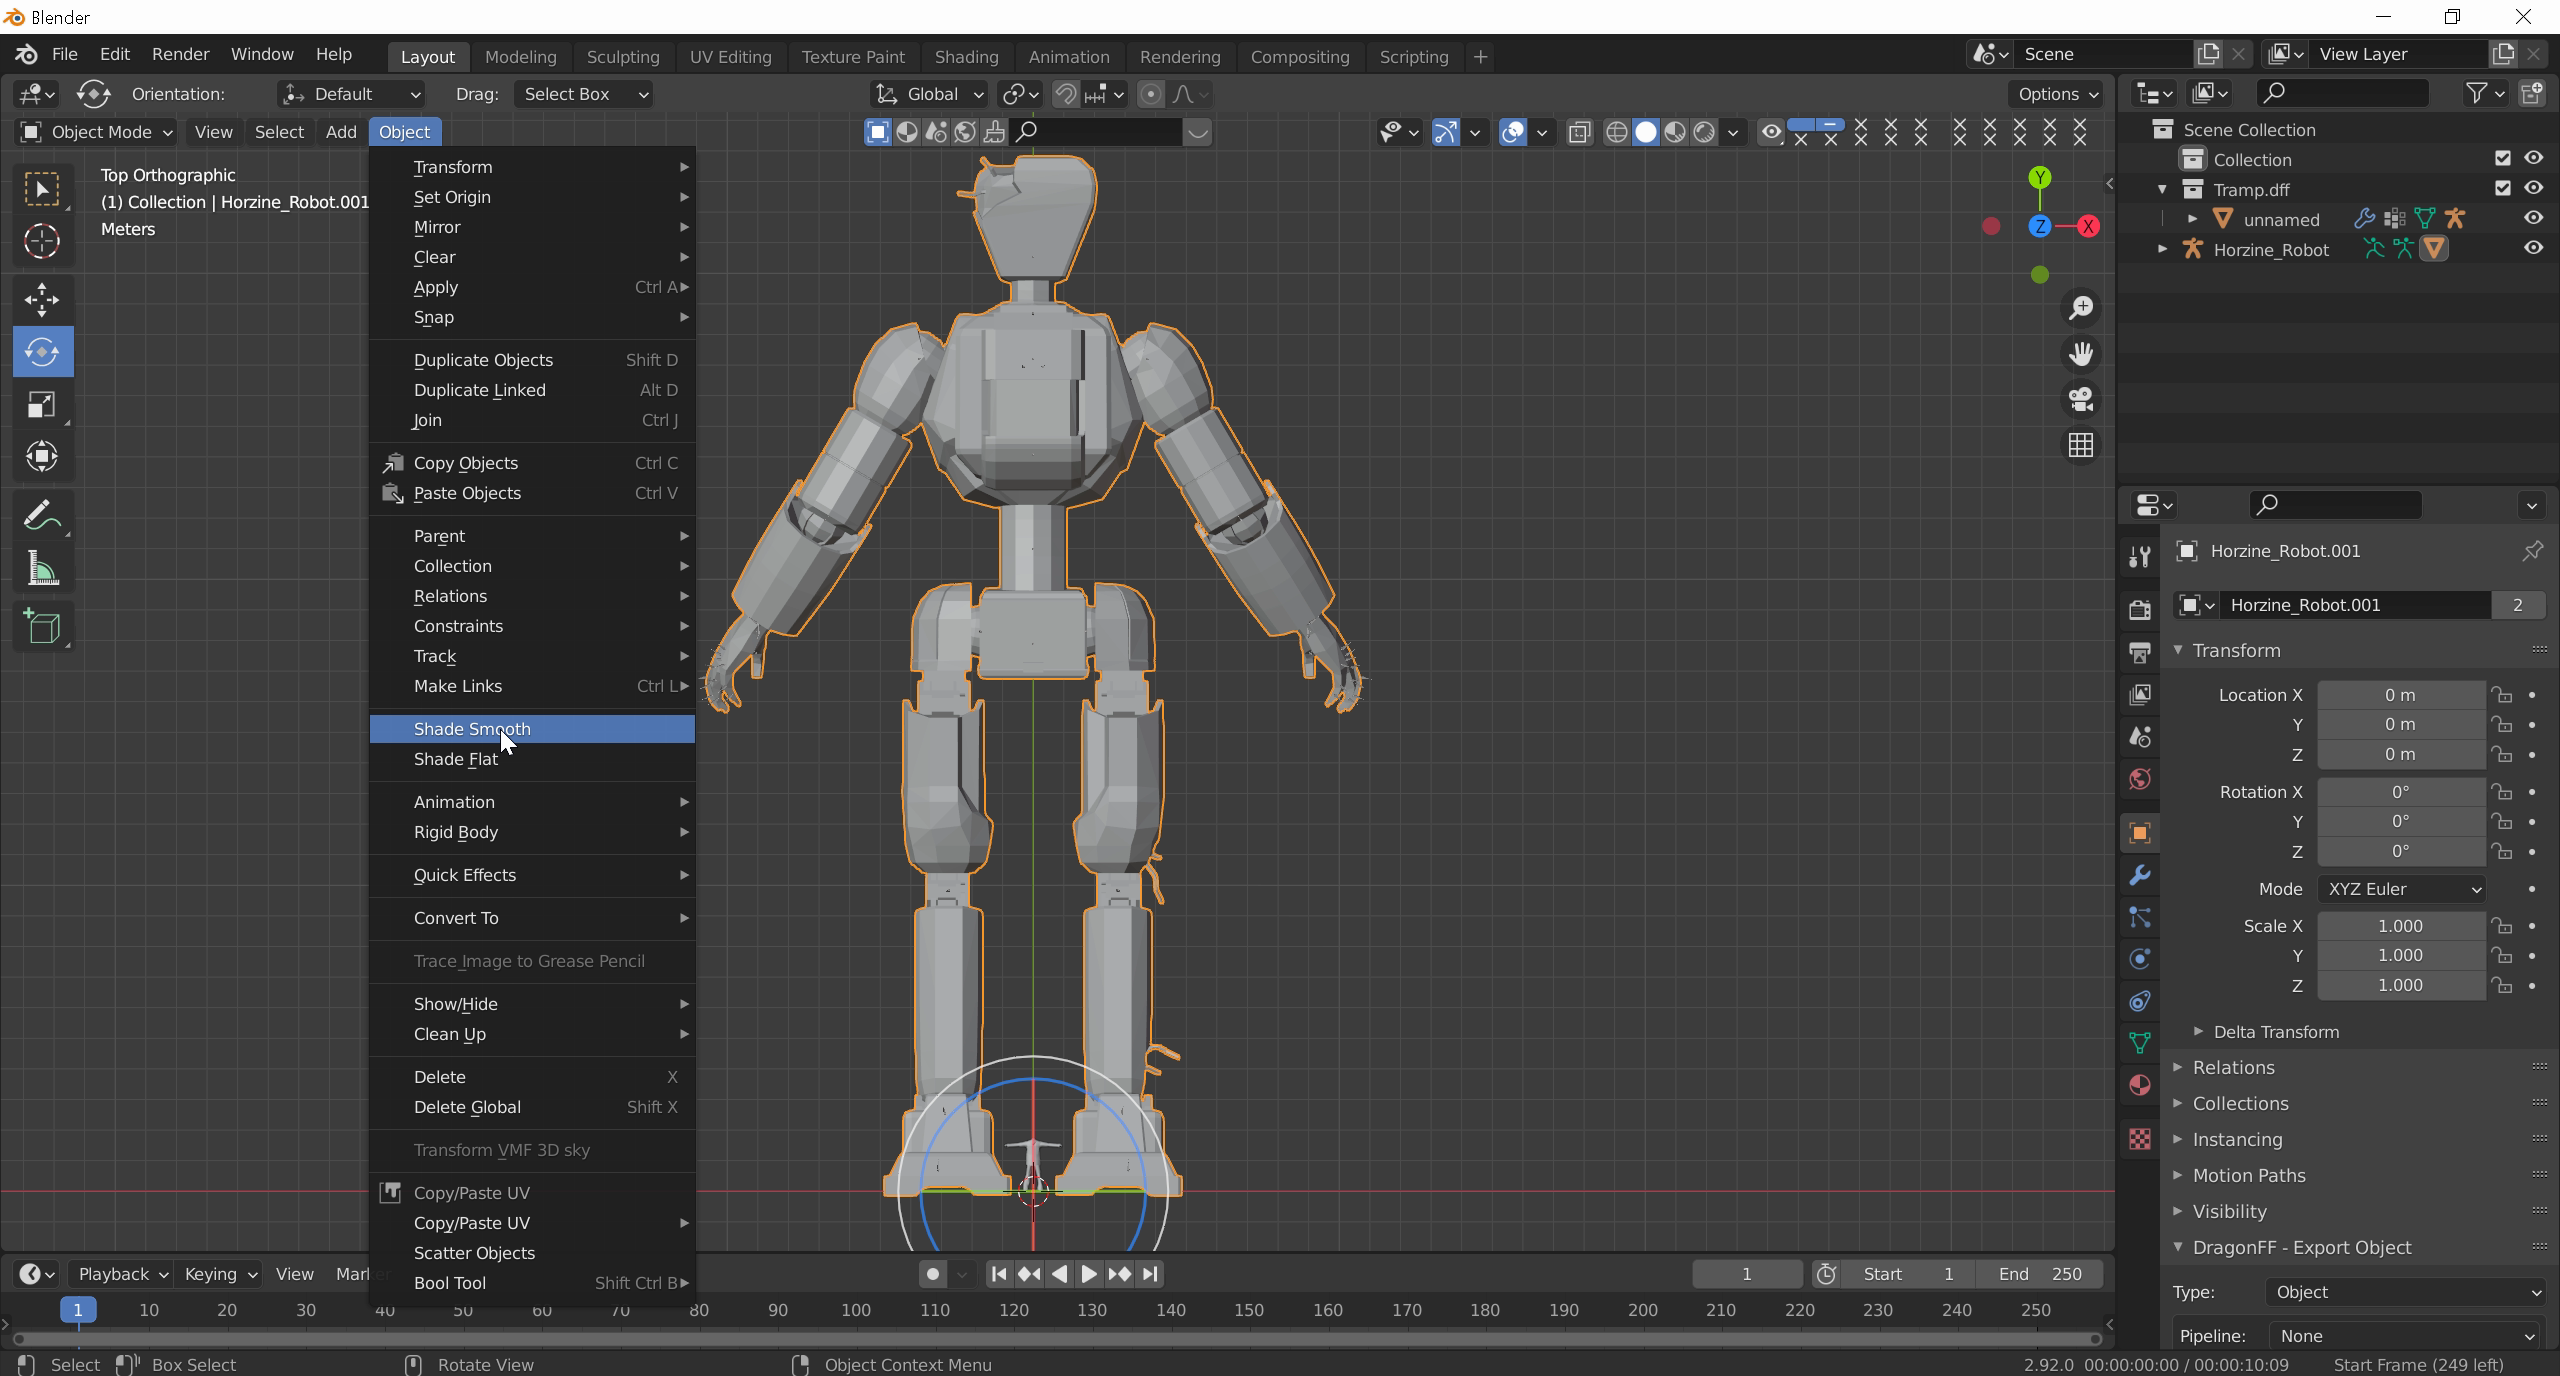This screenshot has width=2560, height=1376.
Task: Toggle camera view icon in viewport
Action: click(x=2081, y=400)
